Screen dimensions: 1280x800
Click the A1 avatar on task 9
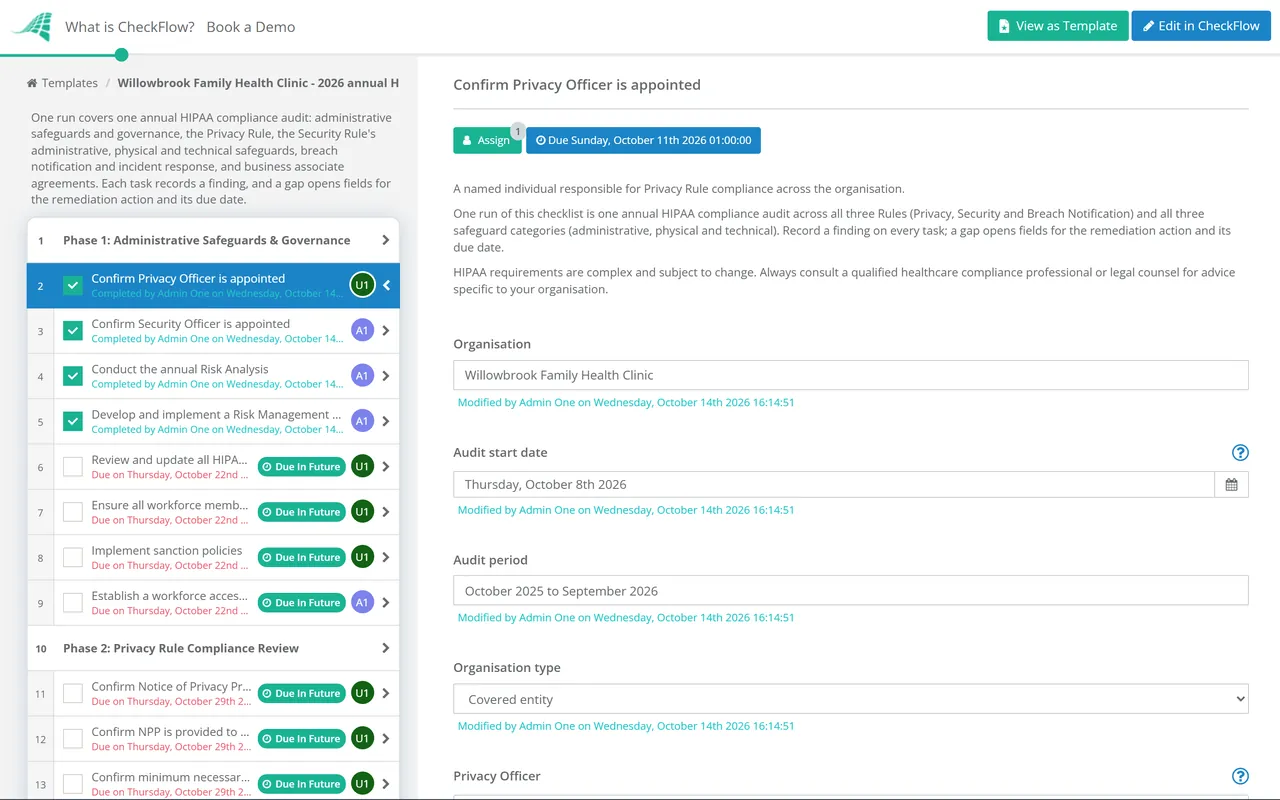click(362, 602)
